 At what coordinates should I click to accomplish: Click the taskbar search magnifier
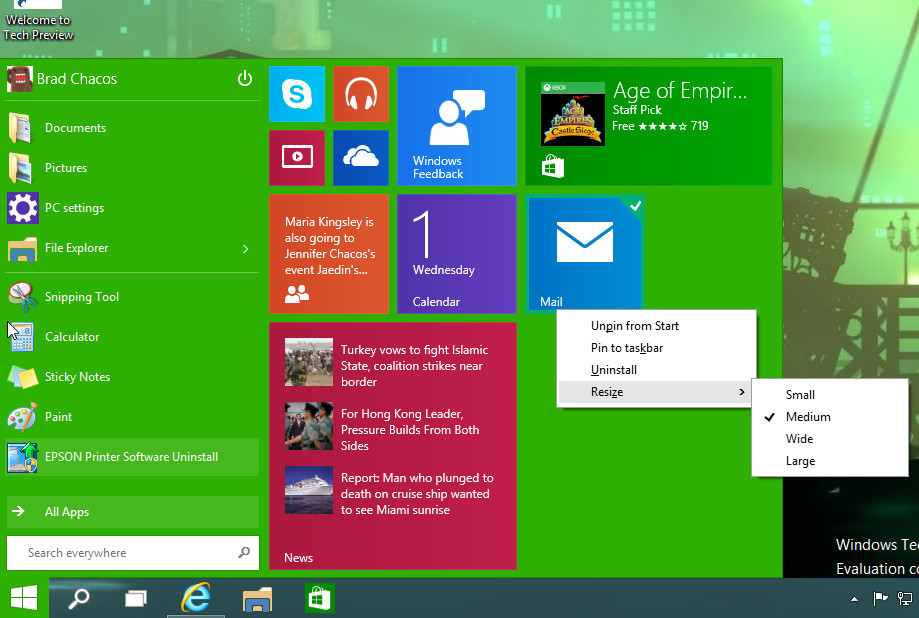tap(78, 598)
